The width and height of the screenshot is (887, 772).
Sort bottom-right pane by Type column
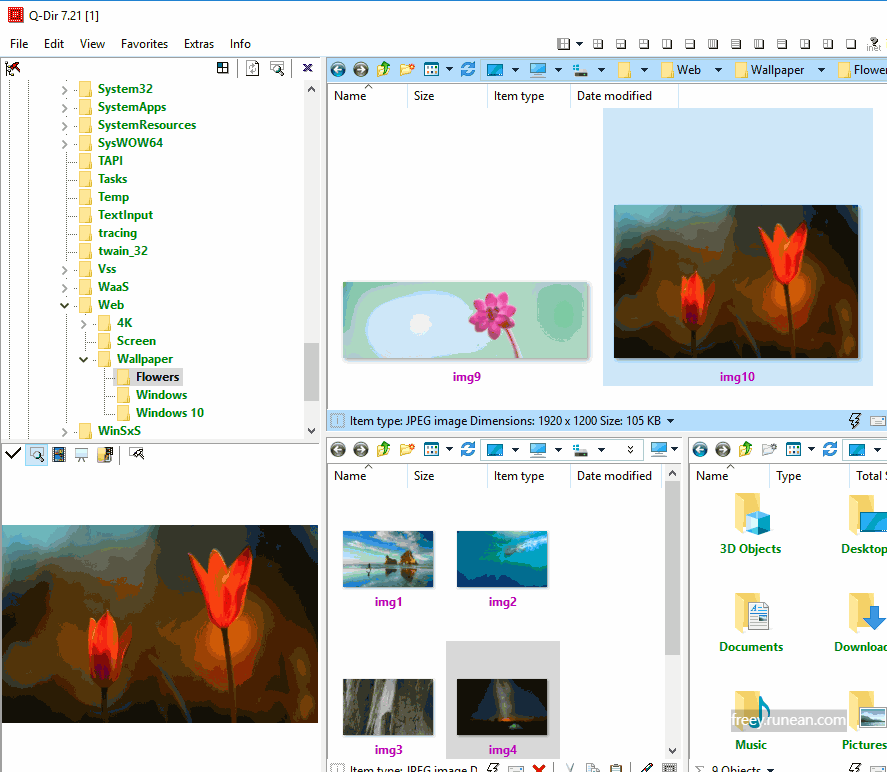809,476
